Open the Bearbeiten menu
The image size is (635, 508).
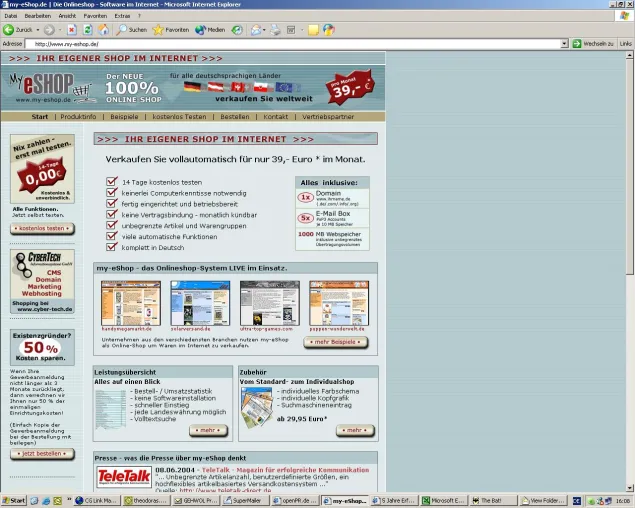point(38,16)
